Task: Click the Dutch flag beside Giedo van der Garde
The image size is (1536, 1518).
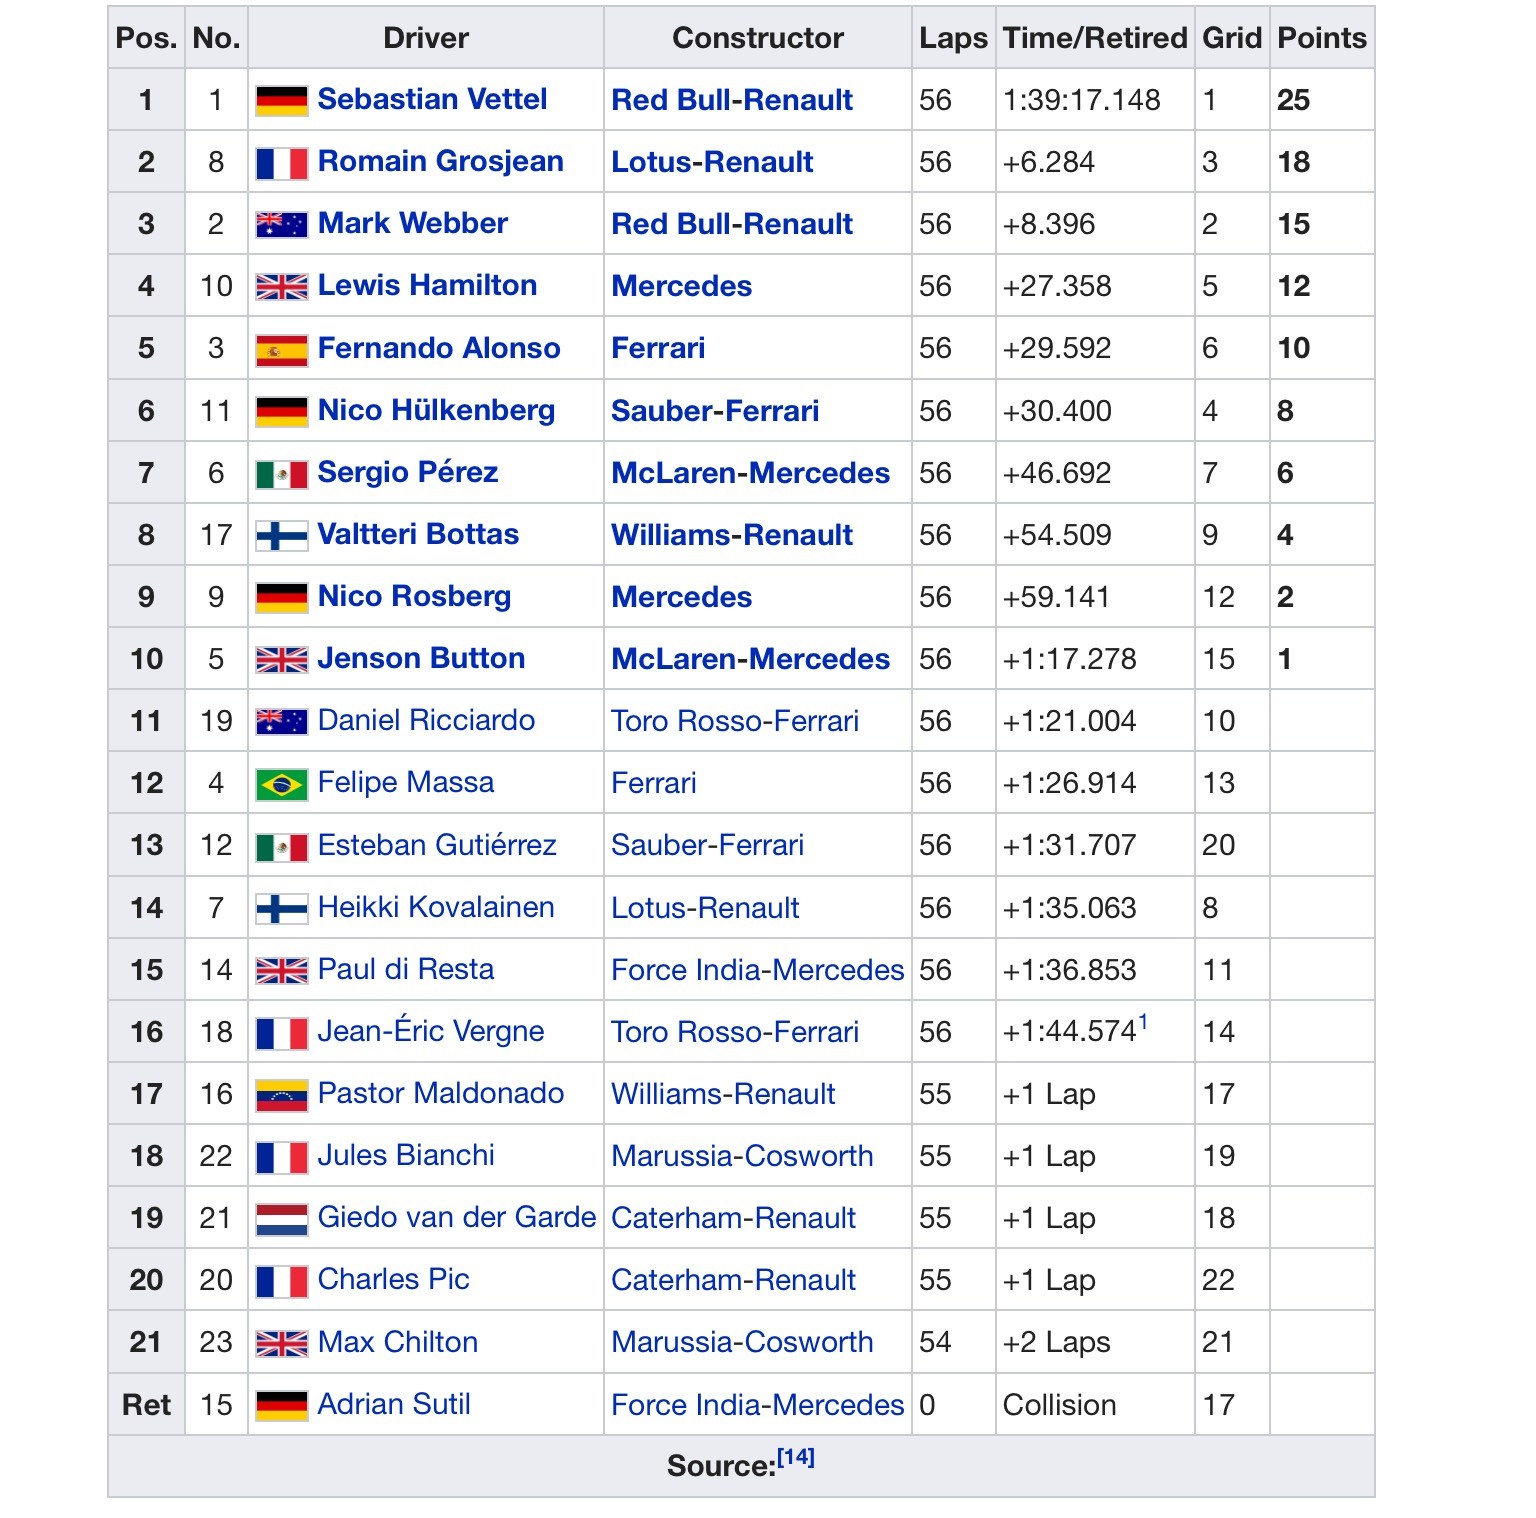Action: (x=281, y=1219)
